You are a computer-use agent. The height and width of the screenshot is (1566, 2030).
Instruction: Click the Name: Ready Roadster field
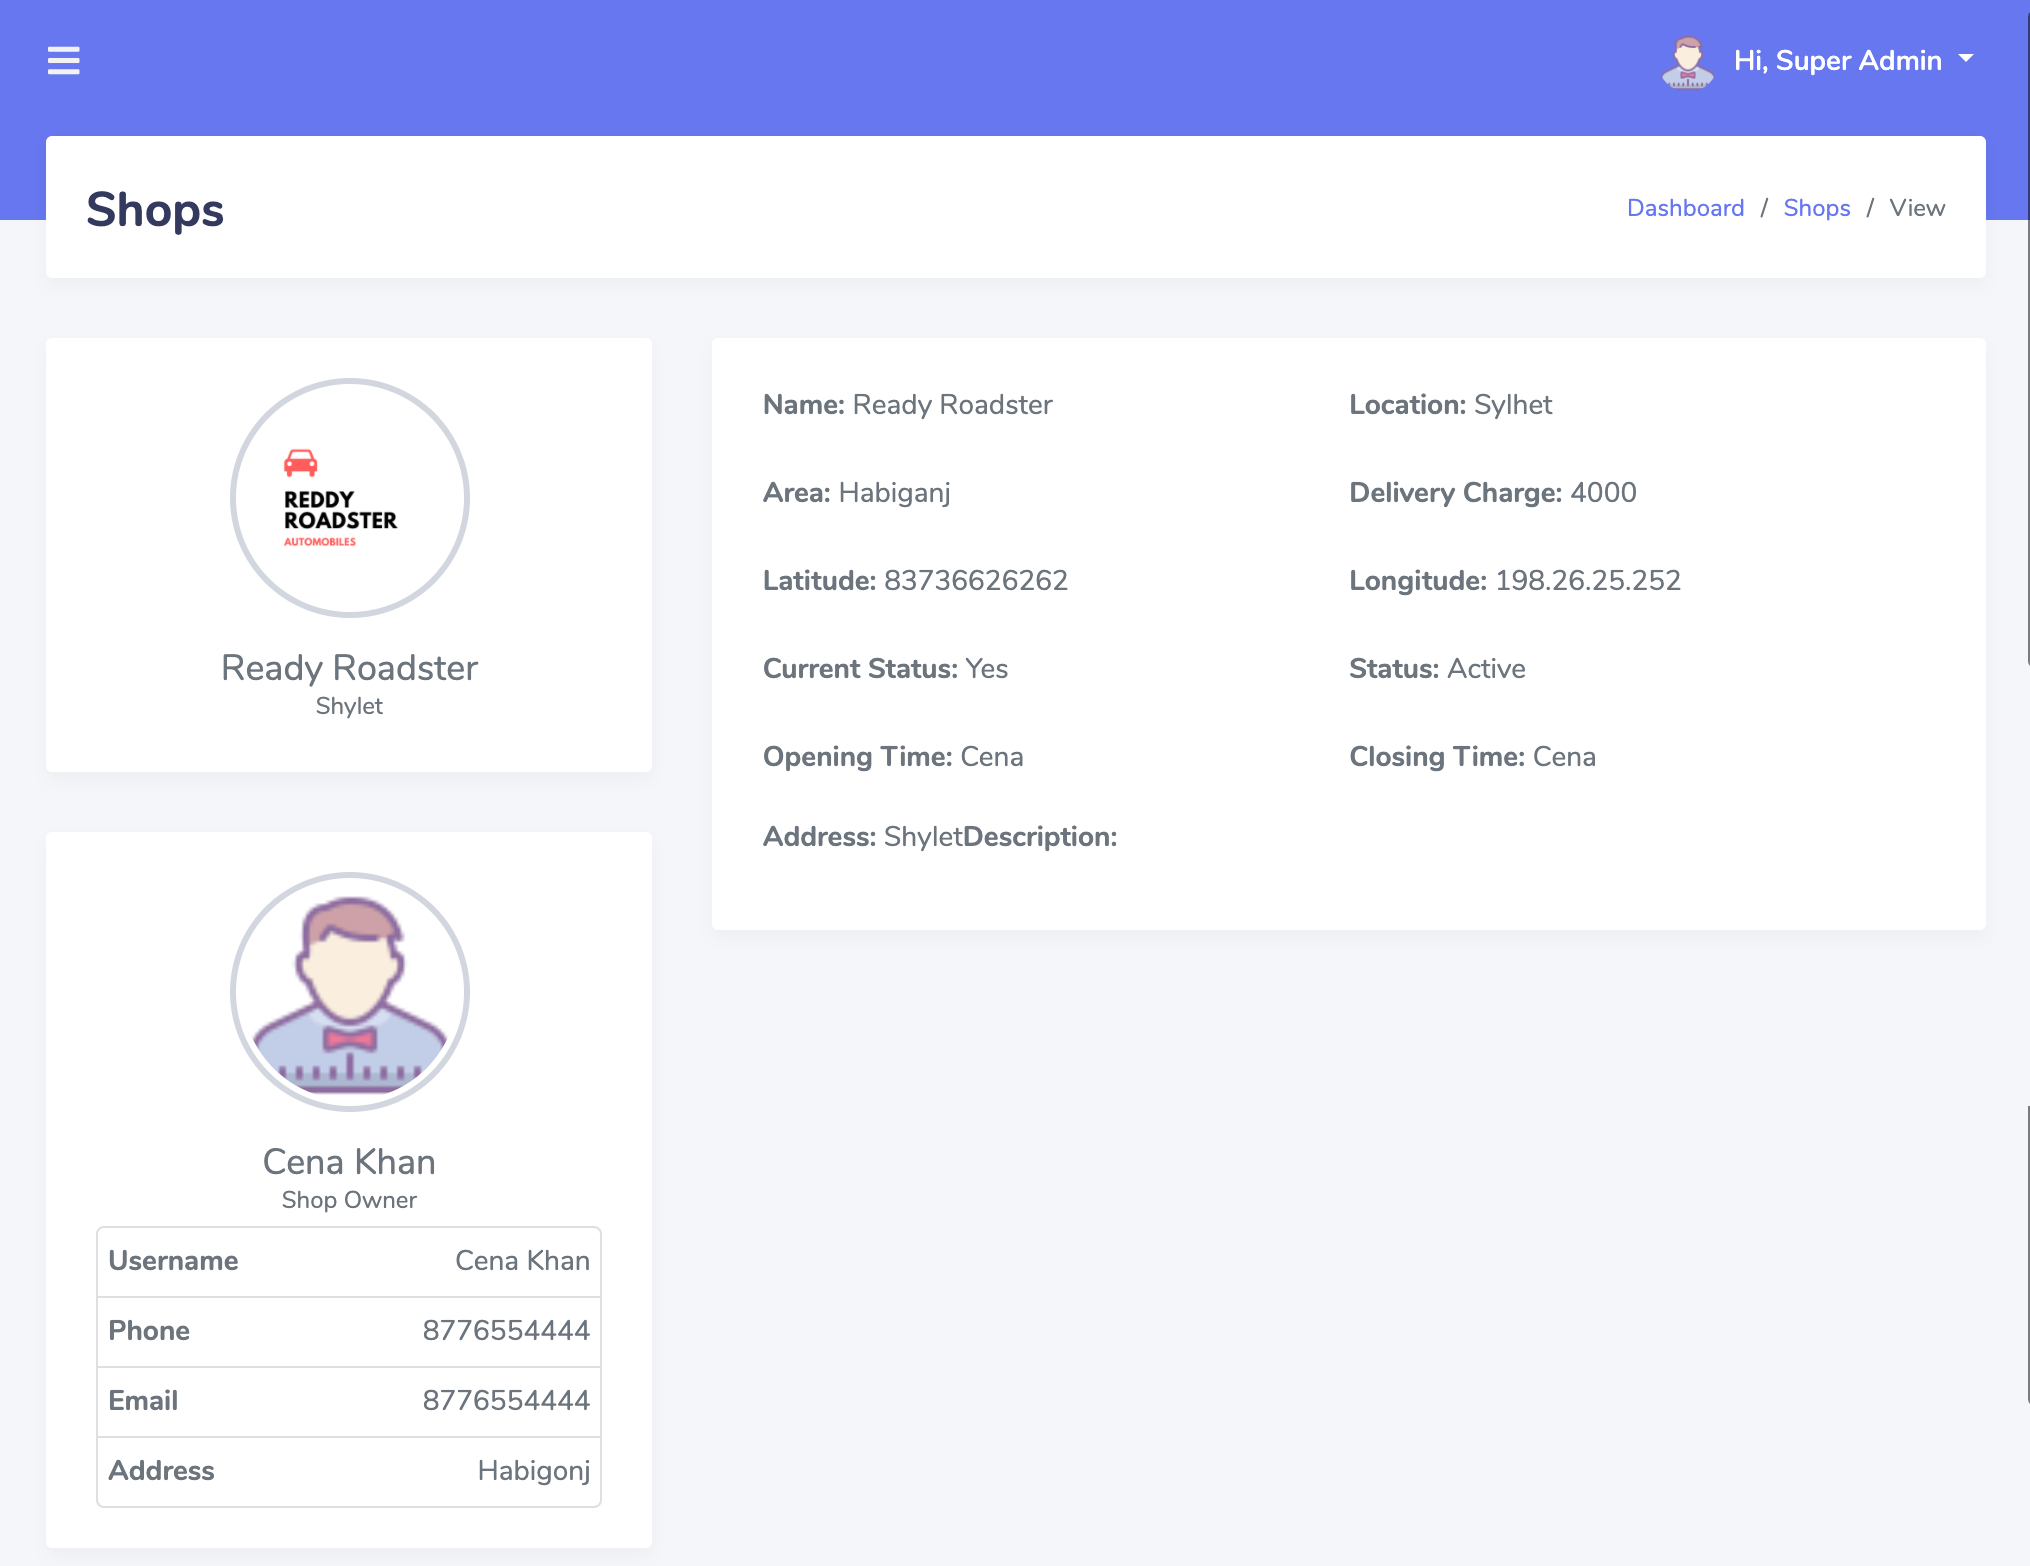(907, 405)
